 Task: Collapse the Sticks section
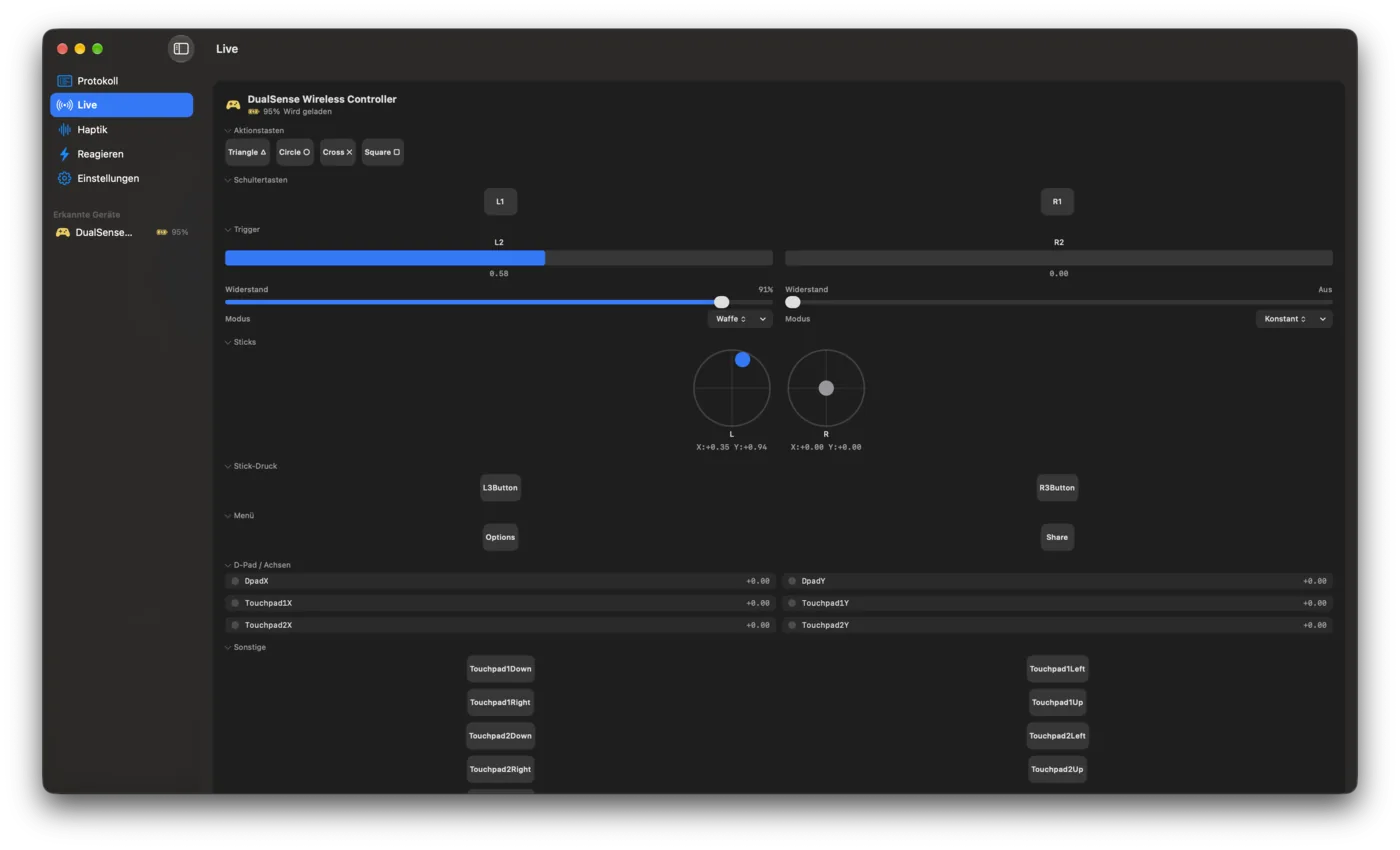pos(228,342)
